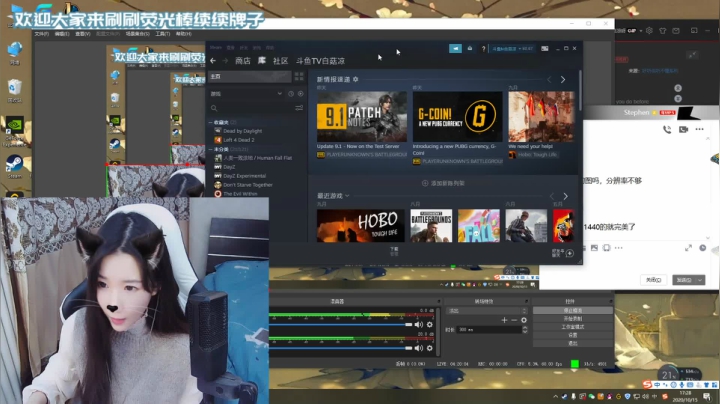Image resolution: width=720 pixels, height=404 pixels.
Task: Open the File menu in OBS menu bar
Action: pos(41,34)
